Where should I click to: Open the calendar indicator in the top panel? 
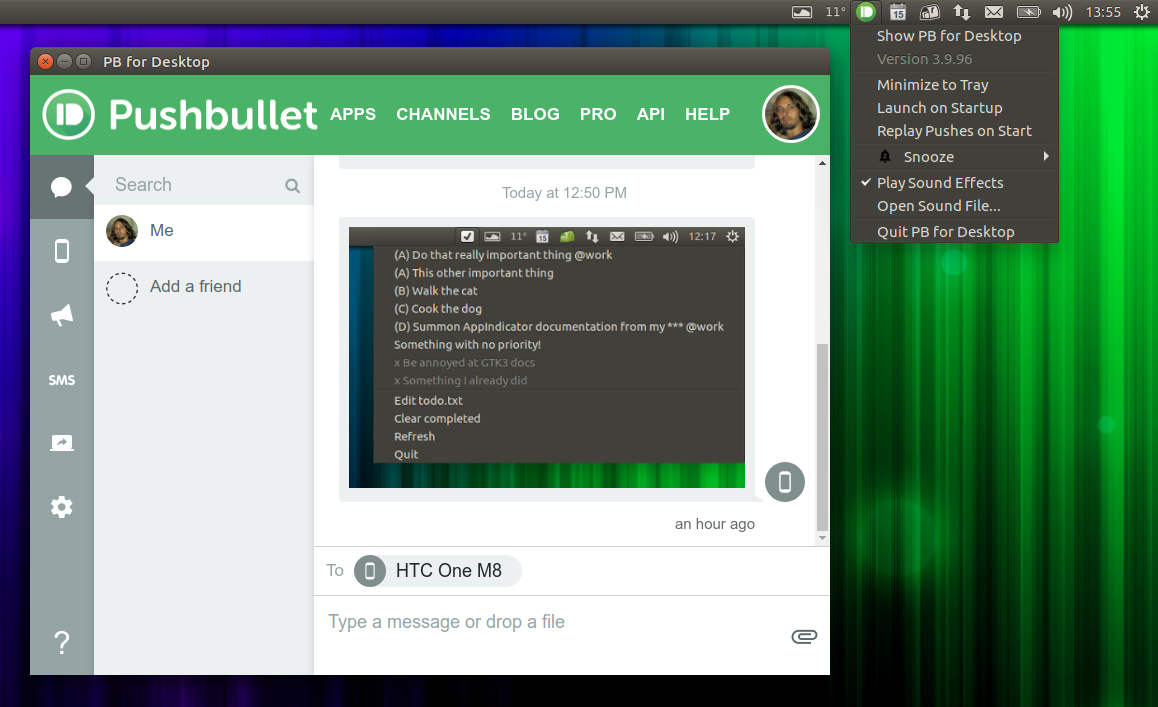(897, 12)
